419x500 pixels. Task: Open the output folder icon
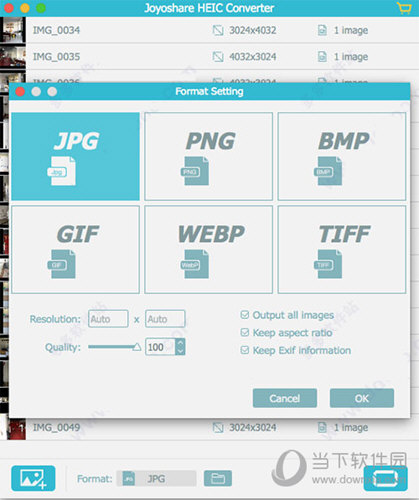click(218, 479)
